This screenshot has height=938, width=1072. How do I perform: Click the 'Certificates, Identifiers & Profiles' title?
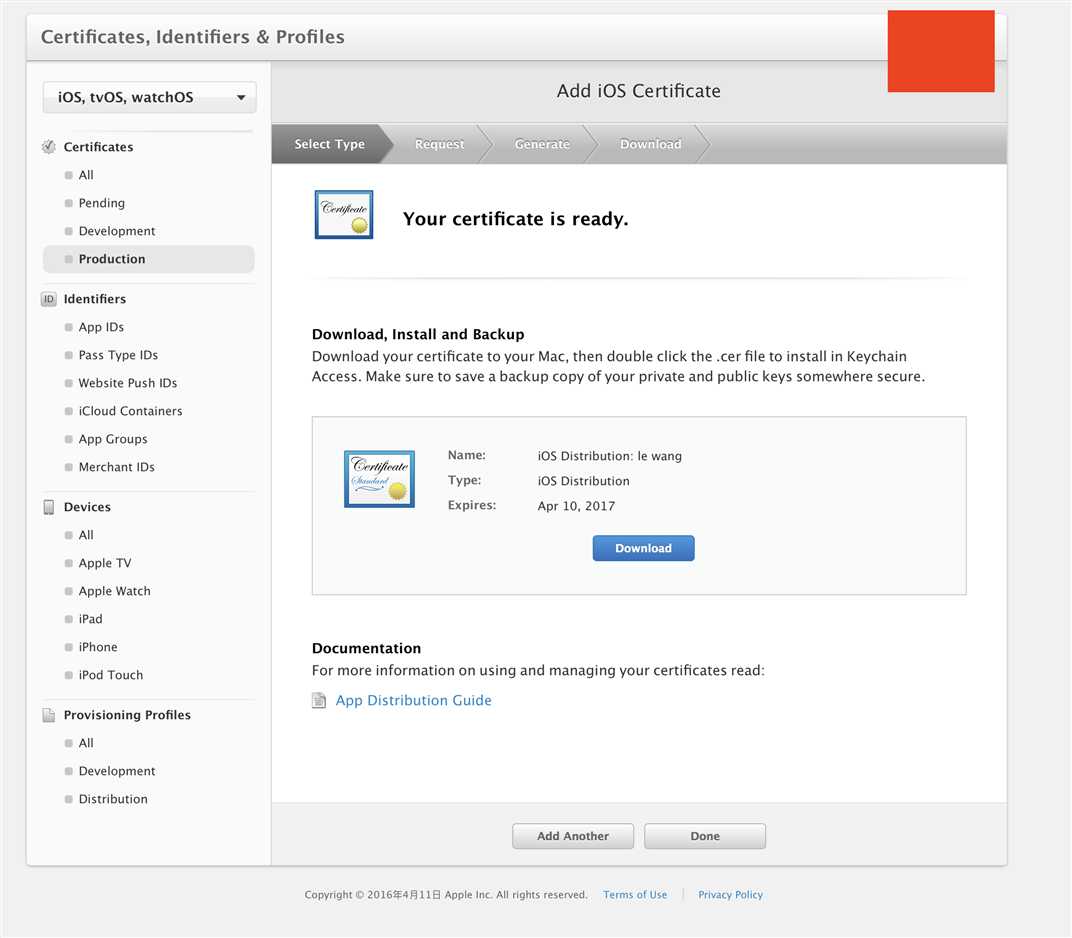click(x=193, y=37)
